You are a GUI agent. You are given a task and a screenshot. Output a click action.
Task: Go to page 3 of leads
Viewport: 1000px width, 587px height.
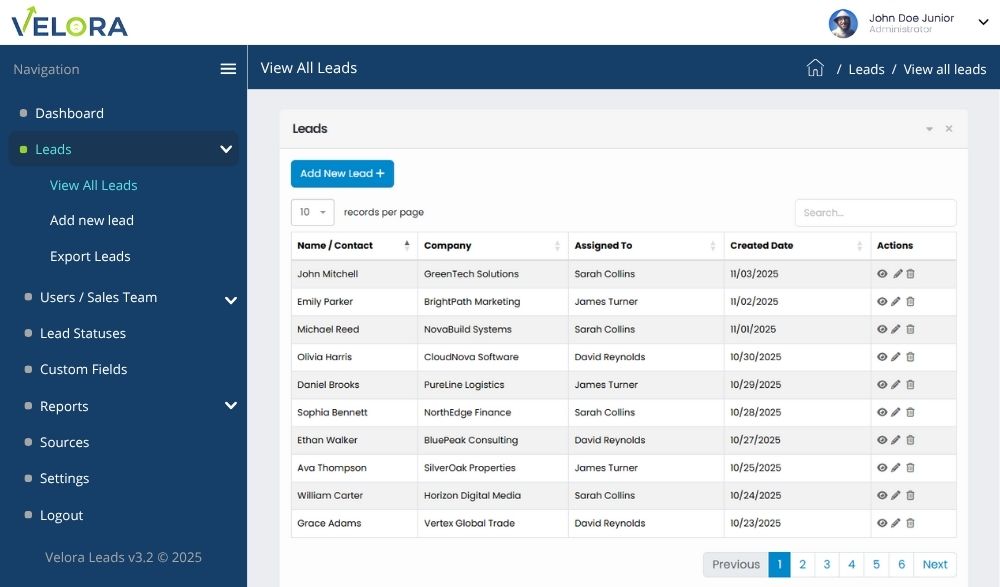(x=826, y=565)
